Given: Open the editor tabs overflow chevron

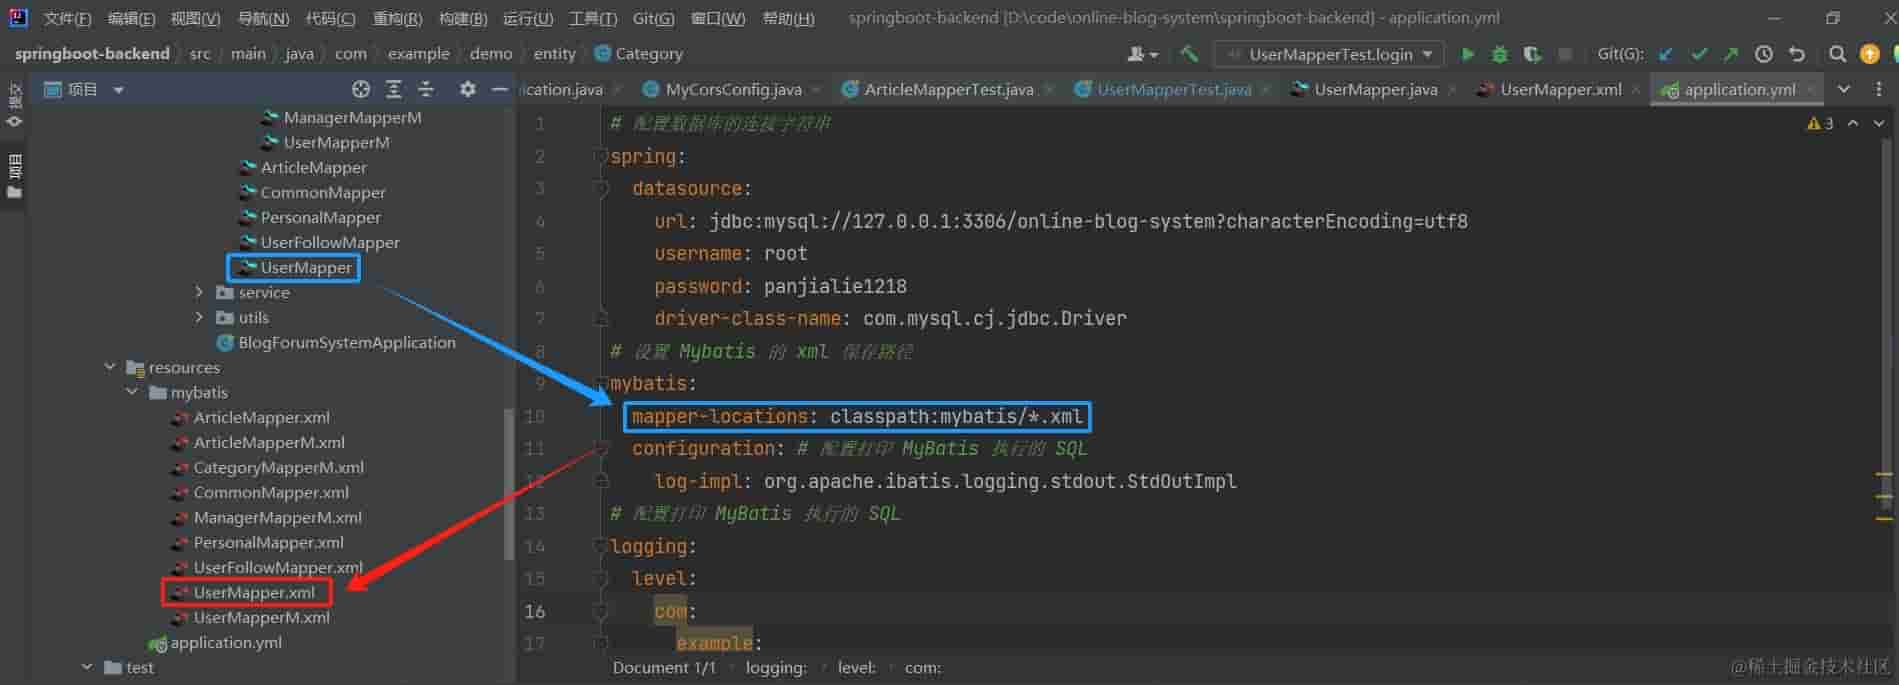Looking at the screenshot, I should (x=1844, y=89).
